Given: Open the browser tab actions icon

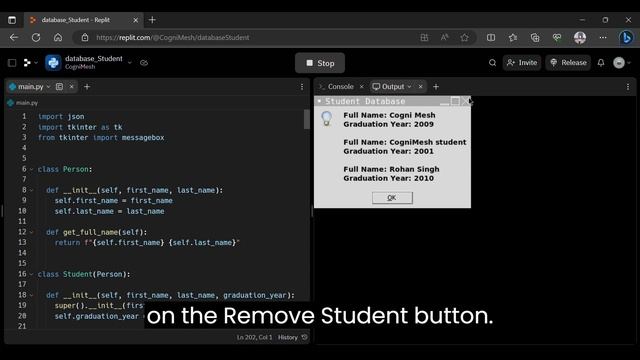Looking at the screenshot, I should click(12, 20).
